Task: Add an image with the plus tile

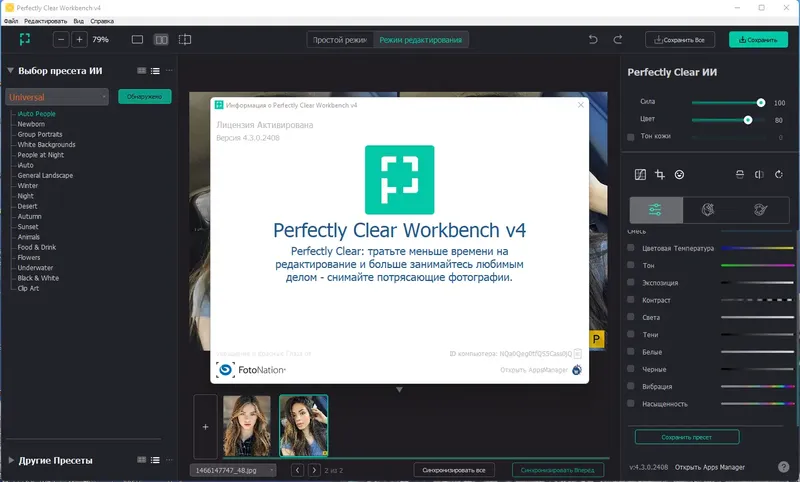Action: (x=206, y=426)
